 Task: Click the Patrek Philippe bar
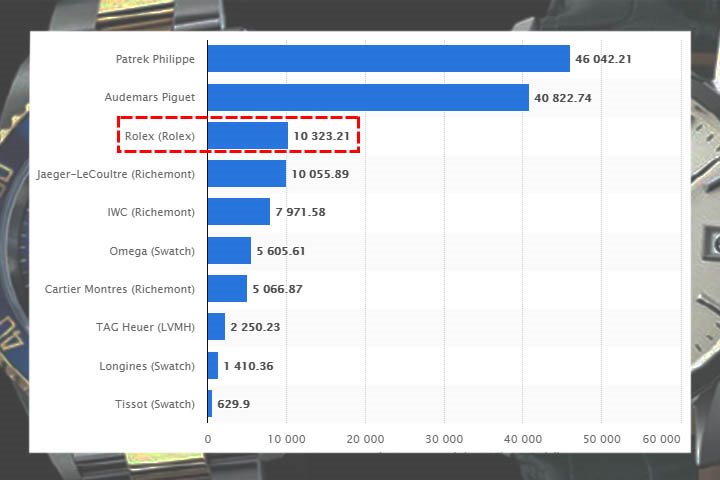coord(388,58)
